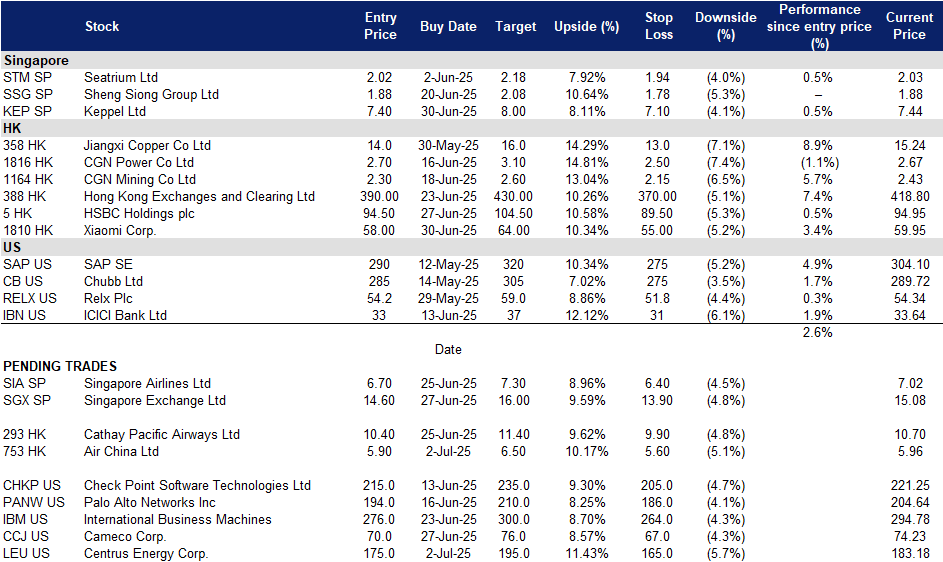Select the Current Price column header
943x562 pixels.
pos(909,26)
